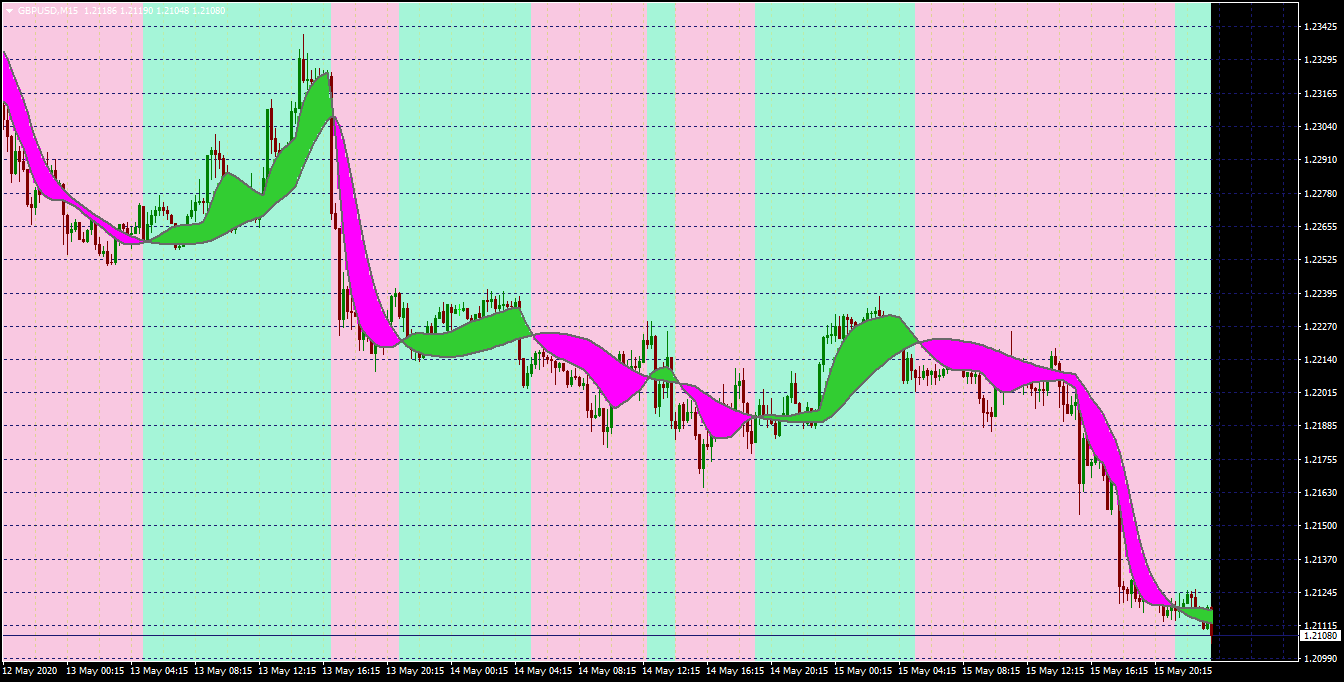The height and width of the screenshot is (682, 1344).
Task: Click price scale value 1.23295
Action: (1321, 60)
